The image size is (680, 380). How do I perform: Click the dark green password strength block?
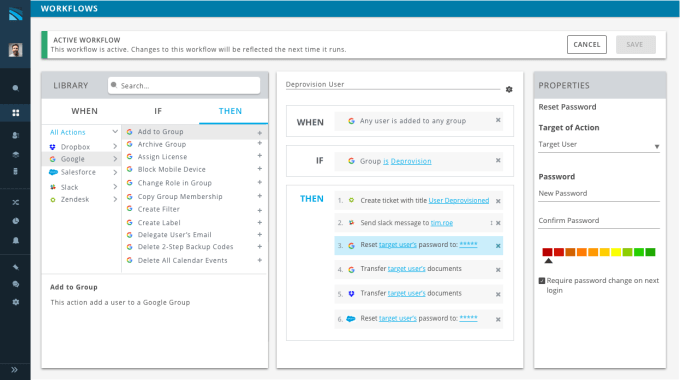pyautogui.click(x=650, y=252)
